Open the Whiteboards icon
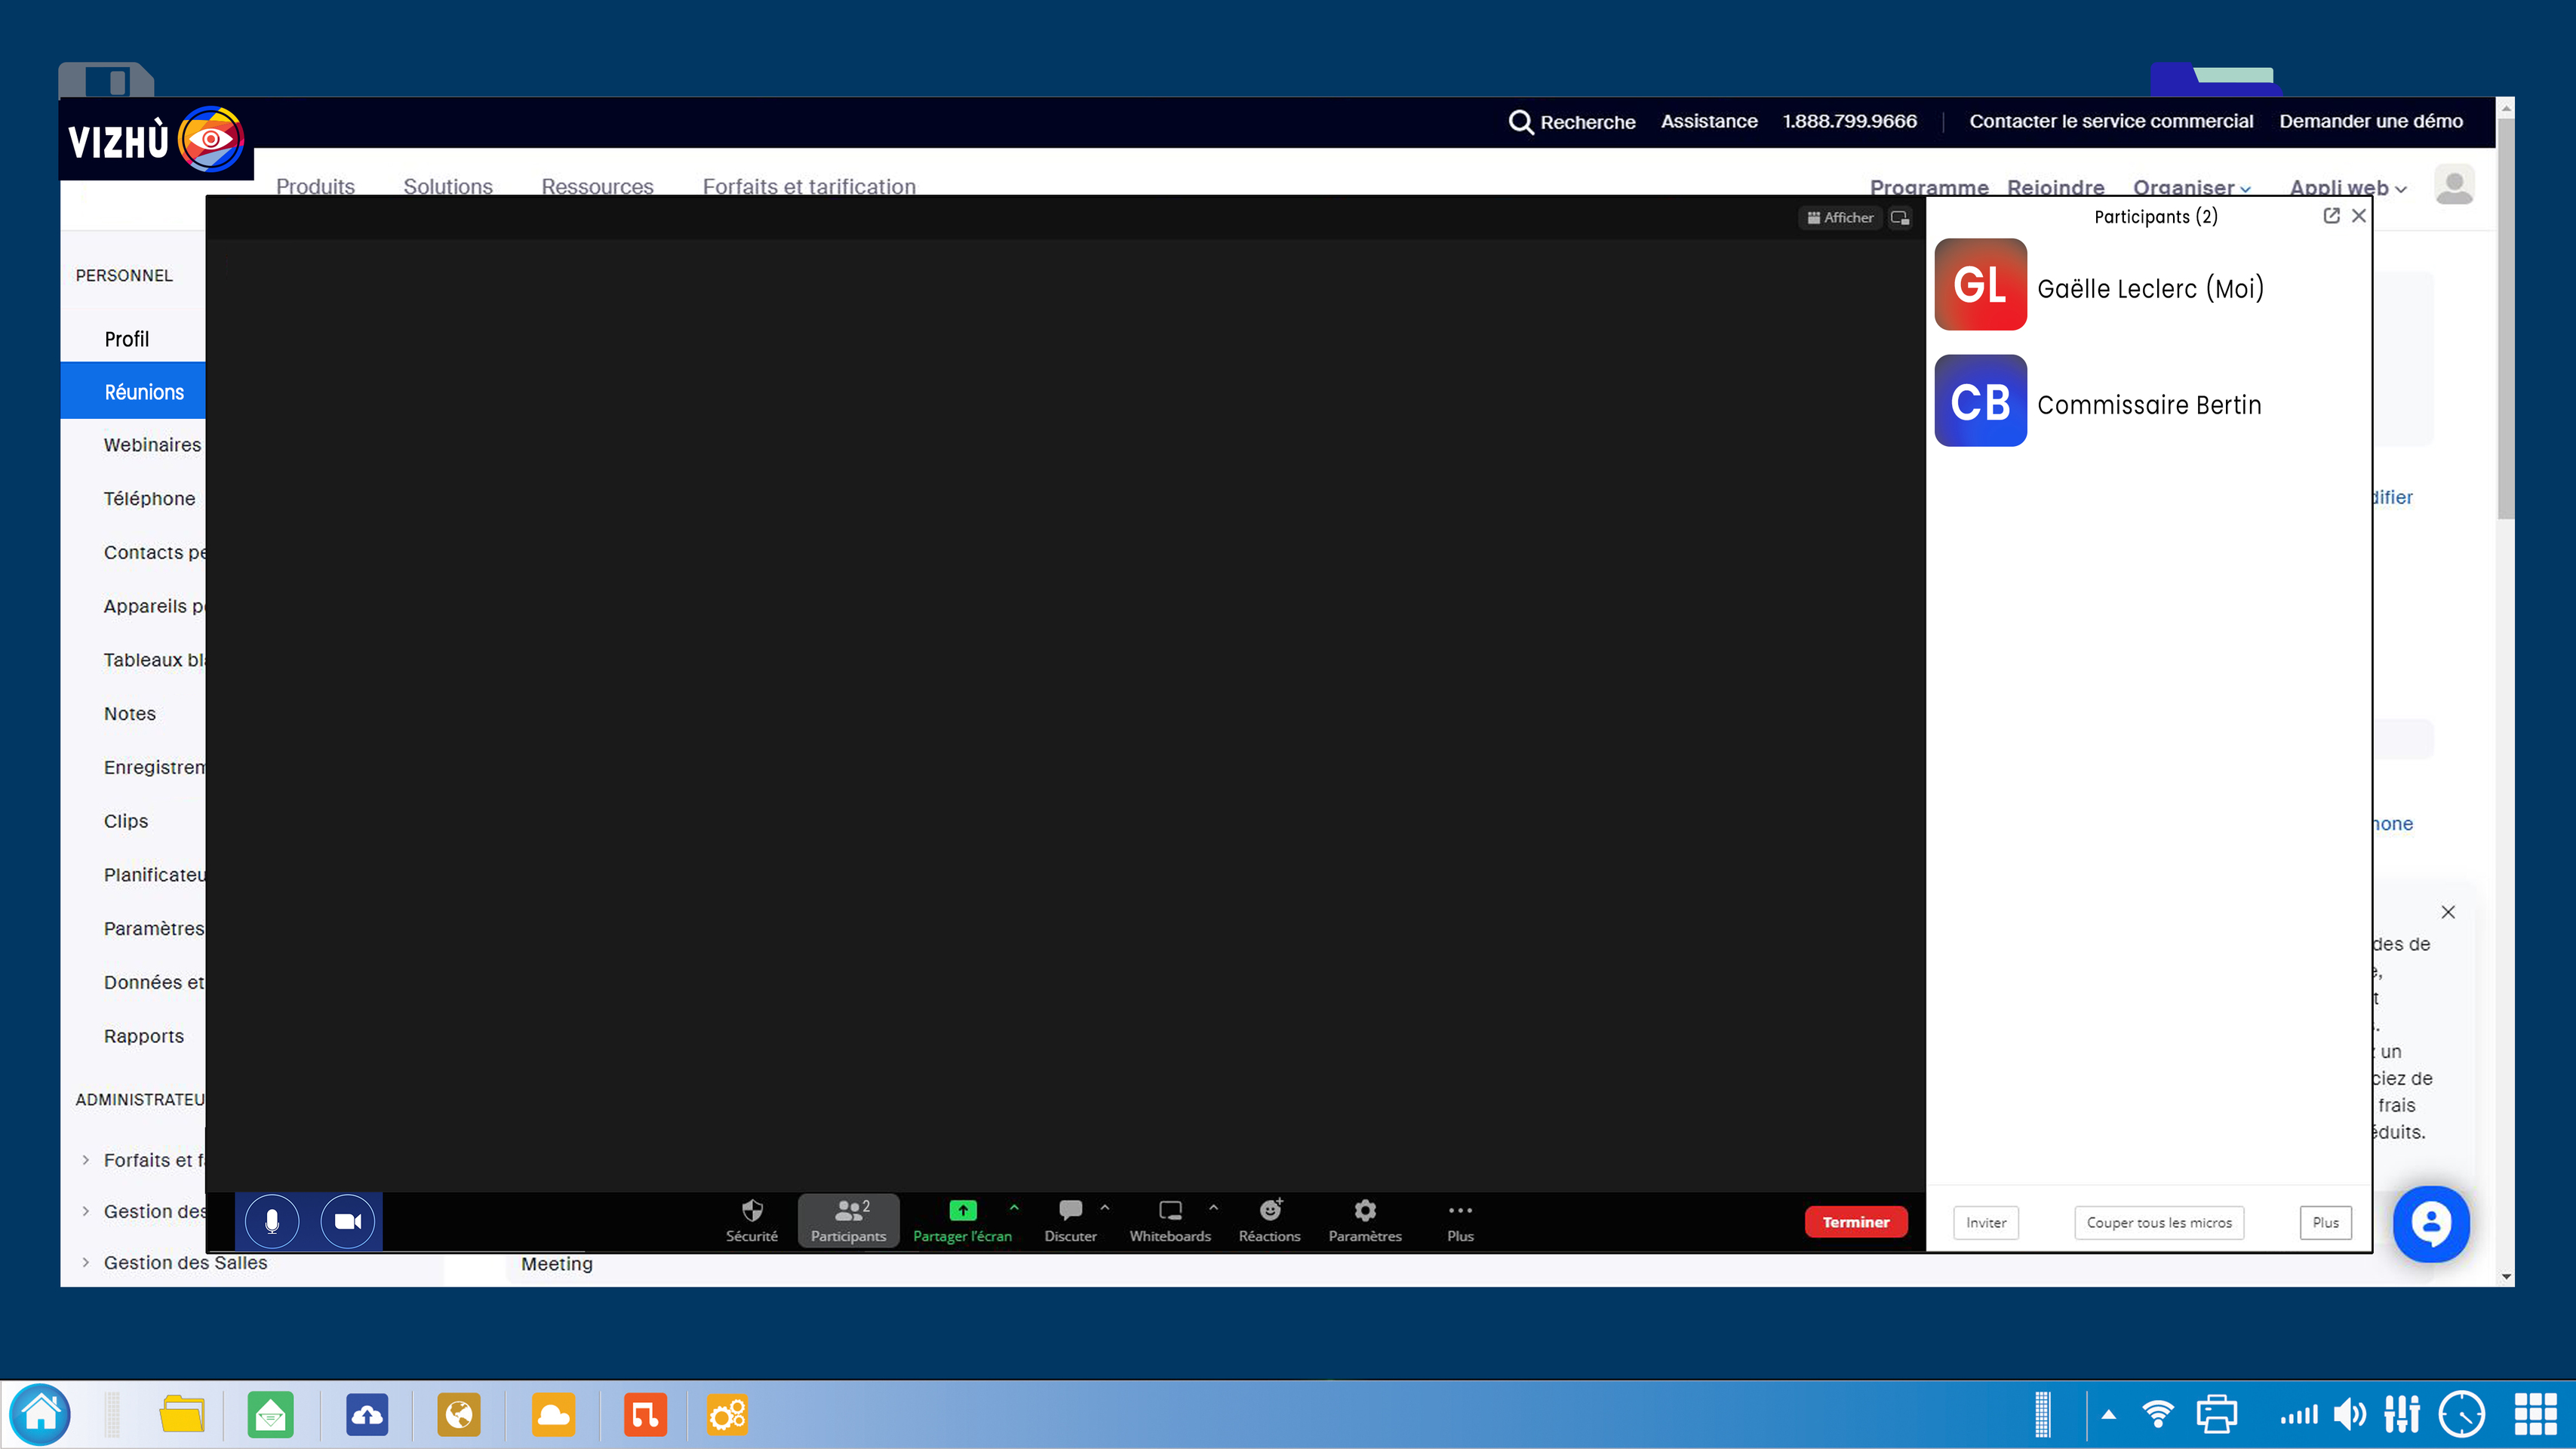The width and height of the screenshot is (2576, 1449). (x=1170, y=1211)
